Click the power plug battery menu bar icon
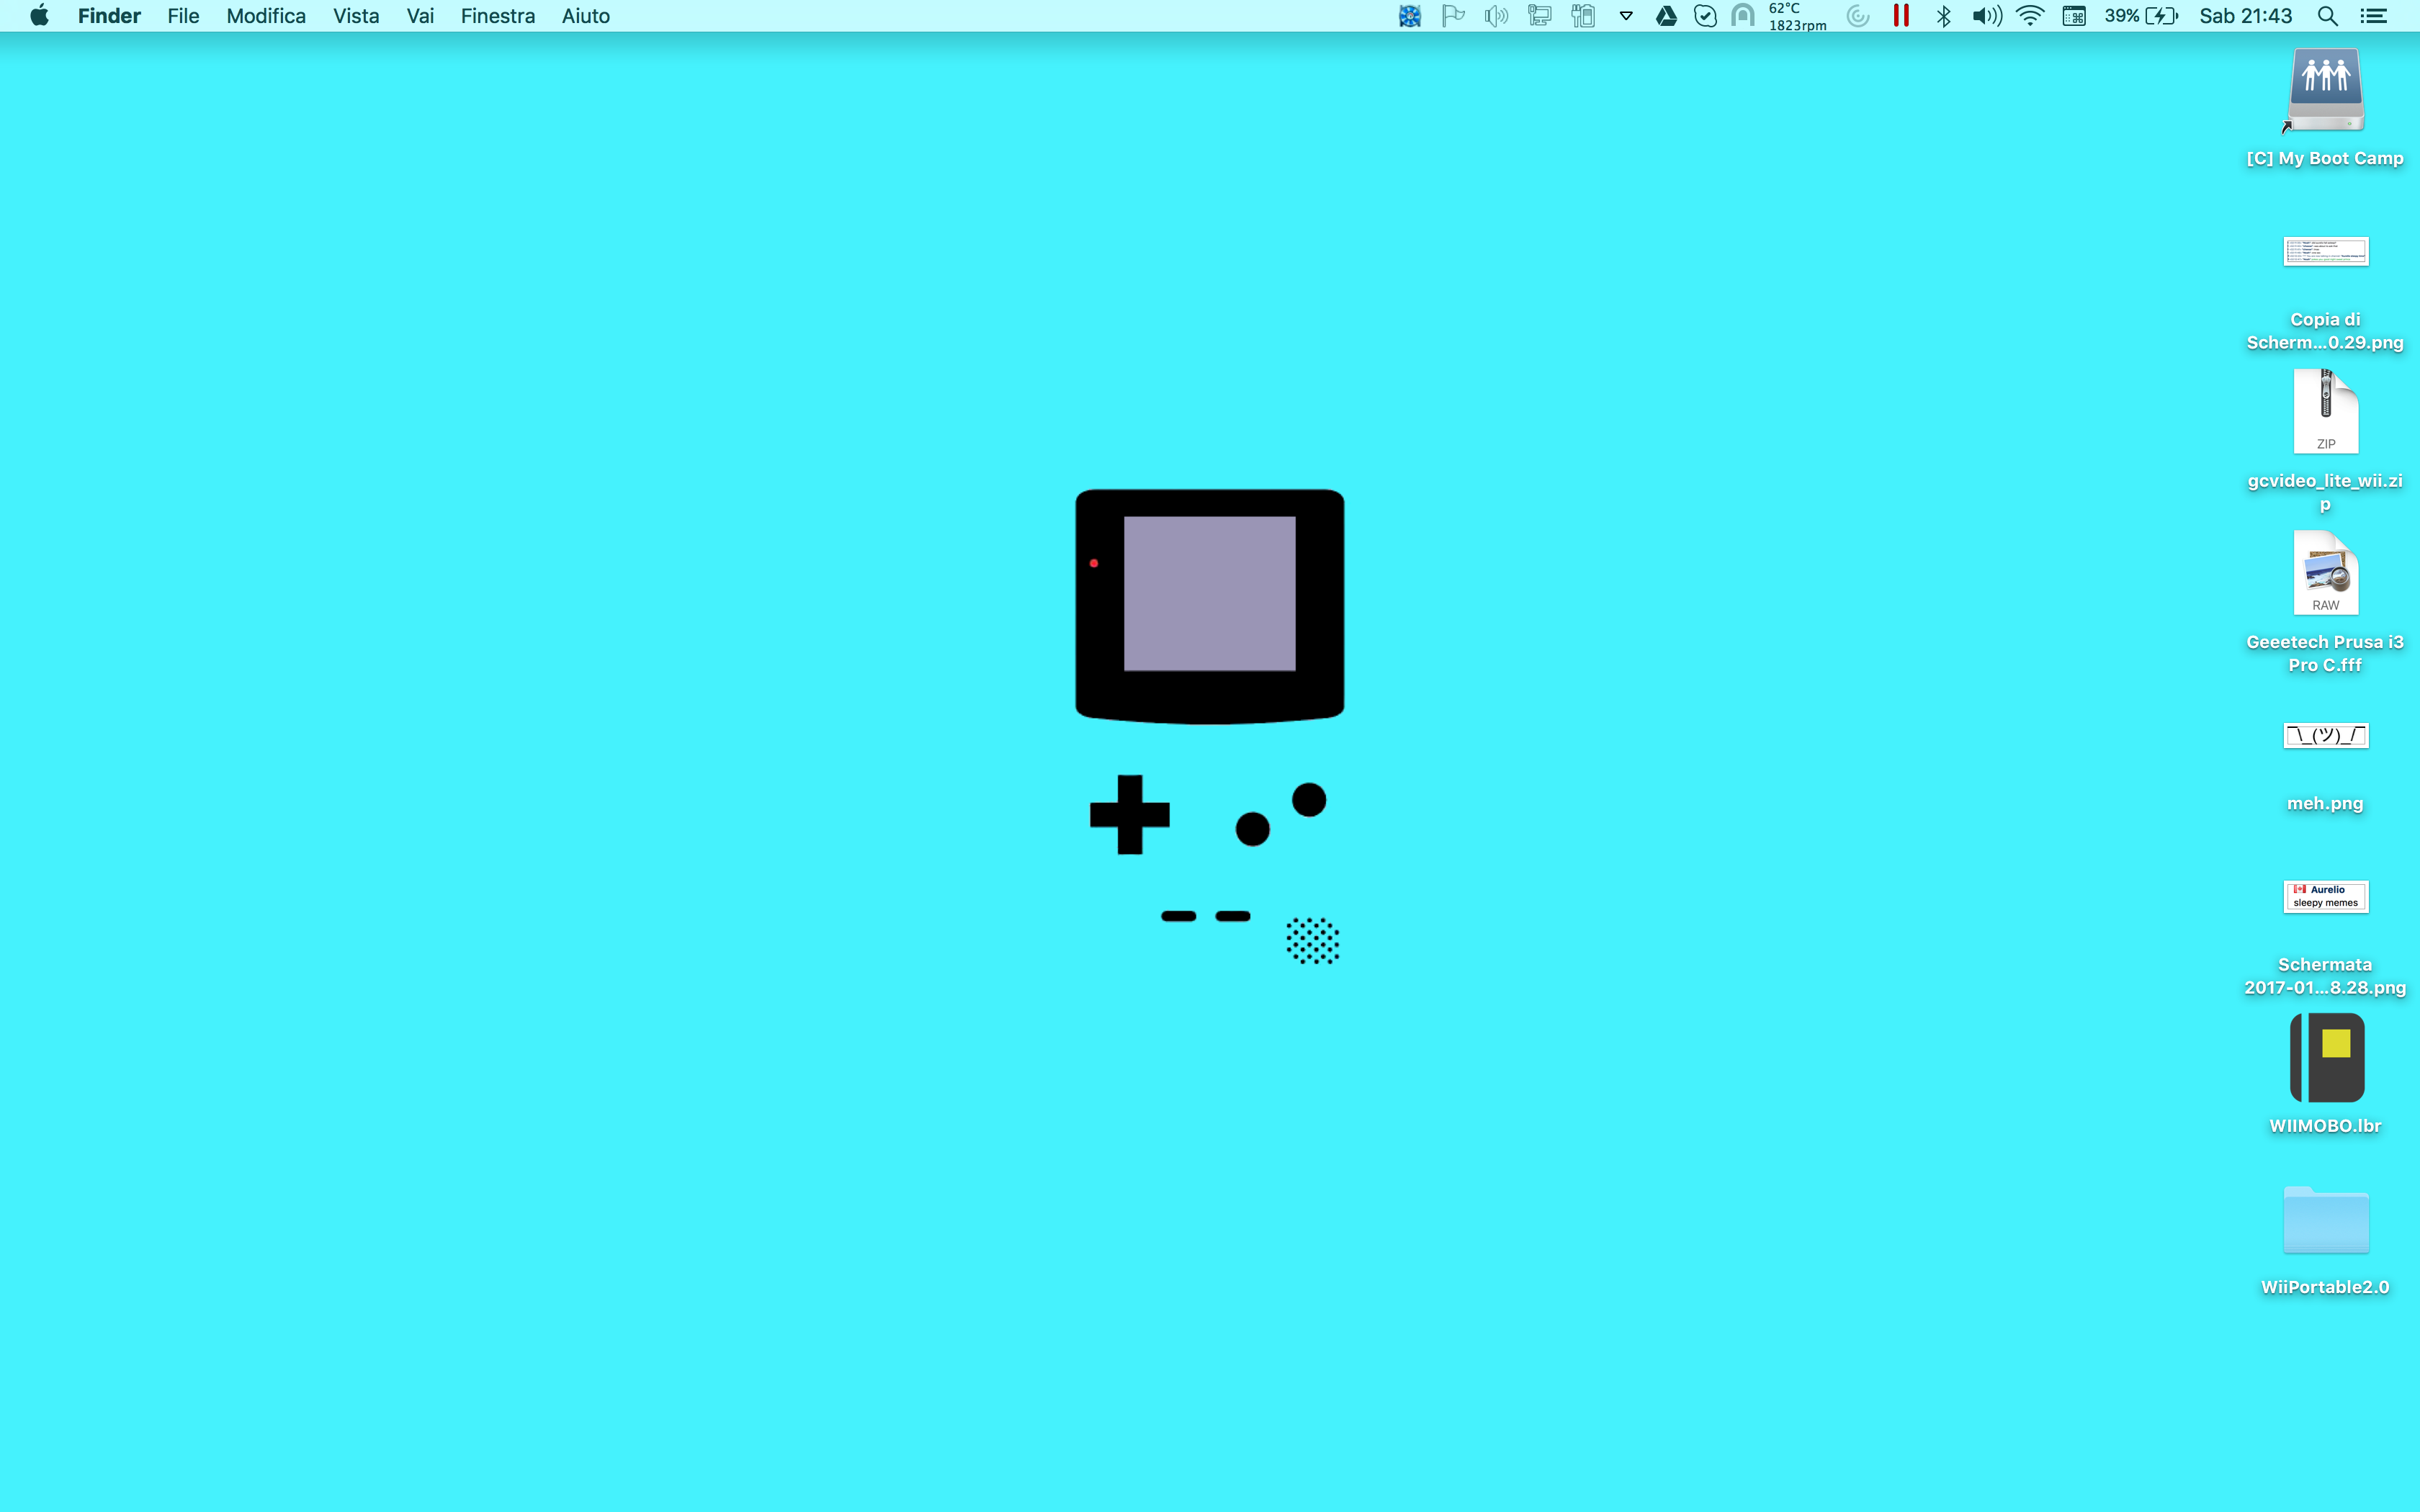The width and height of the screenshot is (2420, 1512). pos(1582,16)
